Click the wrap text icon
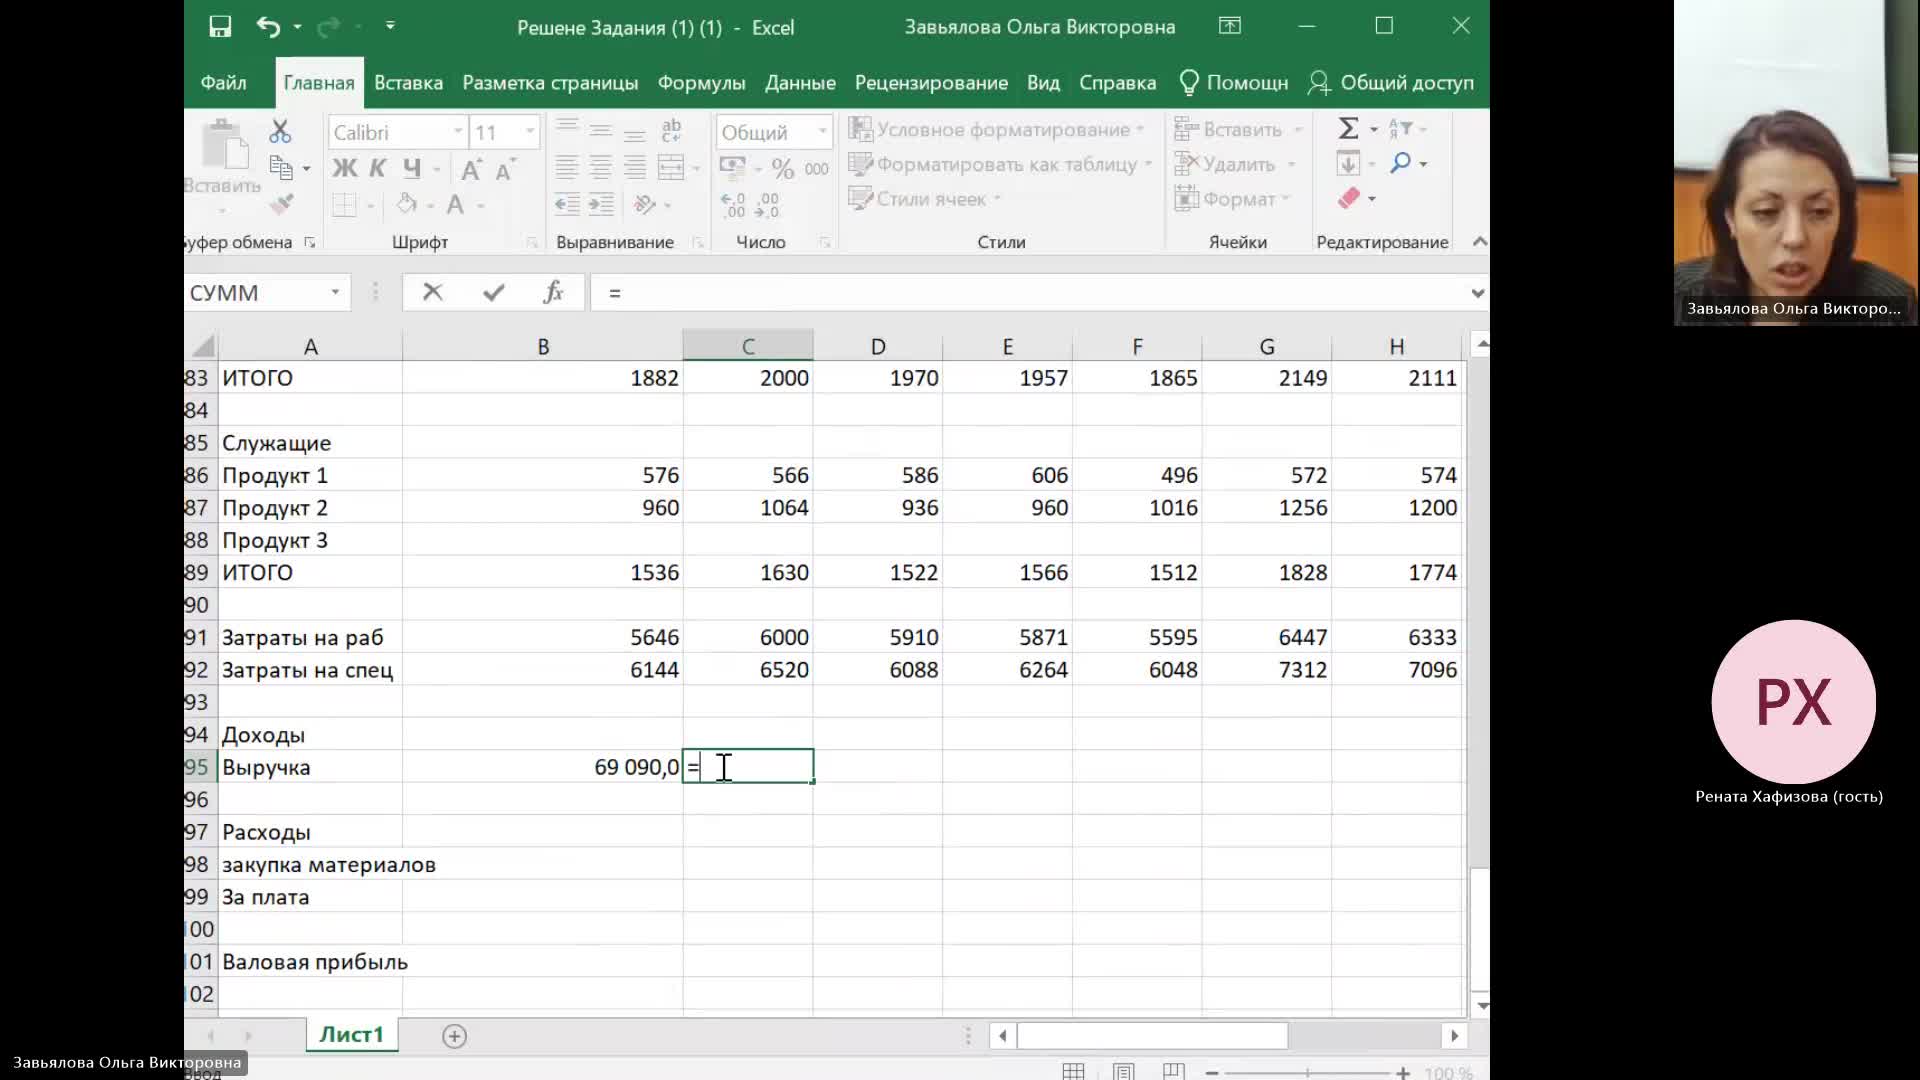 (x=671, y=130)
